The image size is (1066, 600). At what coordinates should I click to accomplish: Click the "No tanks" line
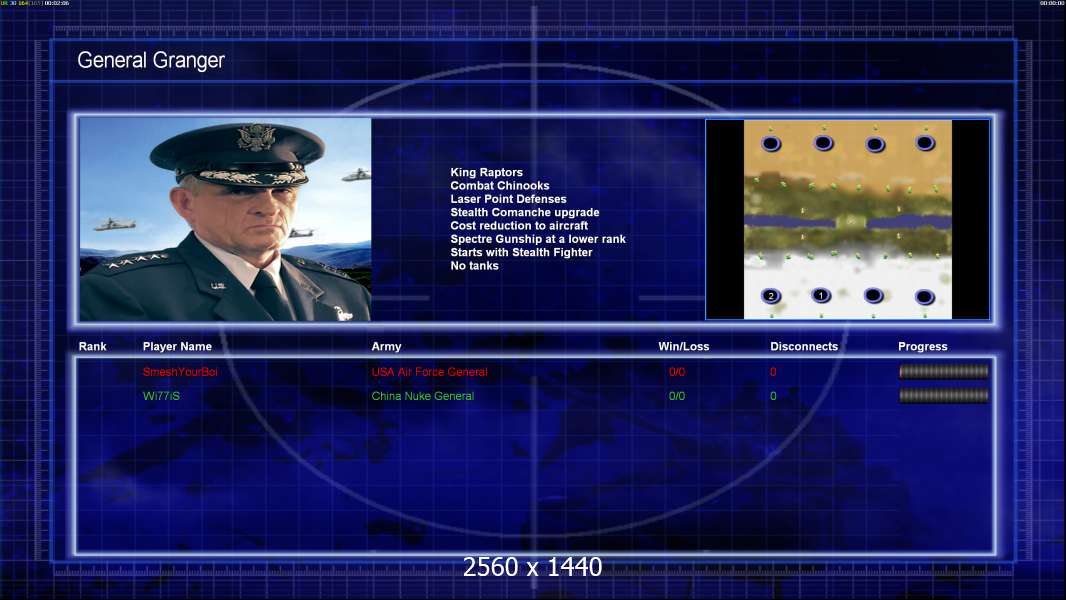[x=474, y=266]
